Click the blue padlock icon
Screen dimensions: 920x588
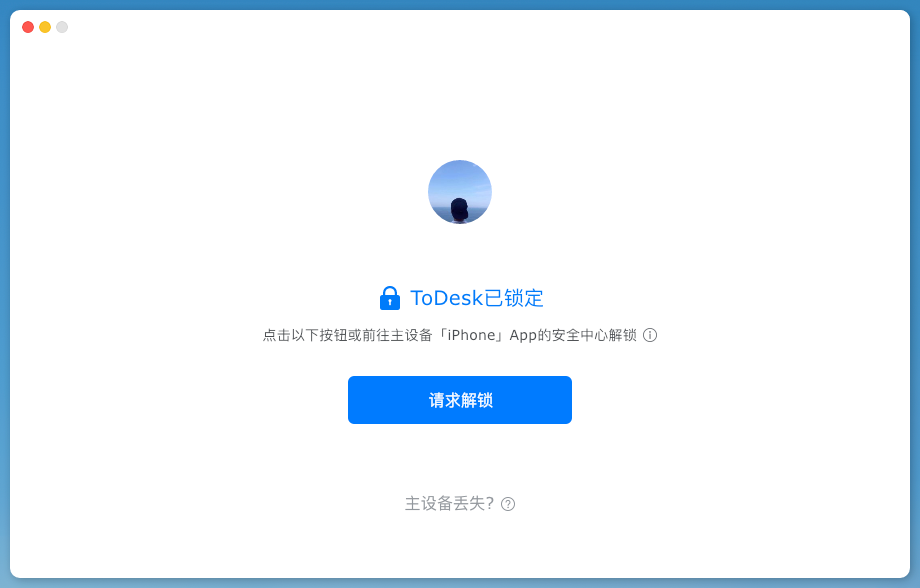(390, 298)
